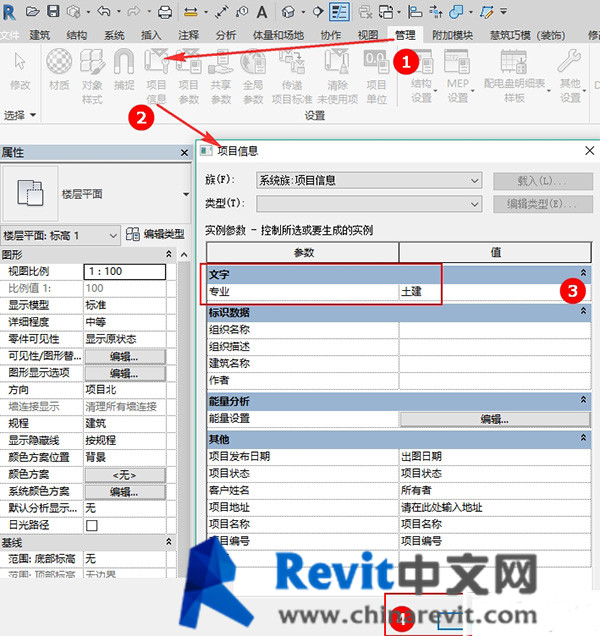Open Global Parameters (全局参数)
Image resolution: width=600 pixels, height=636 pixels.
tap(254, 76)
